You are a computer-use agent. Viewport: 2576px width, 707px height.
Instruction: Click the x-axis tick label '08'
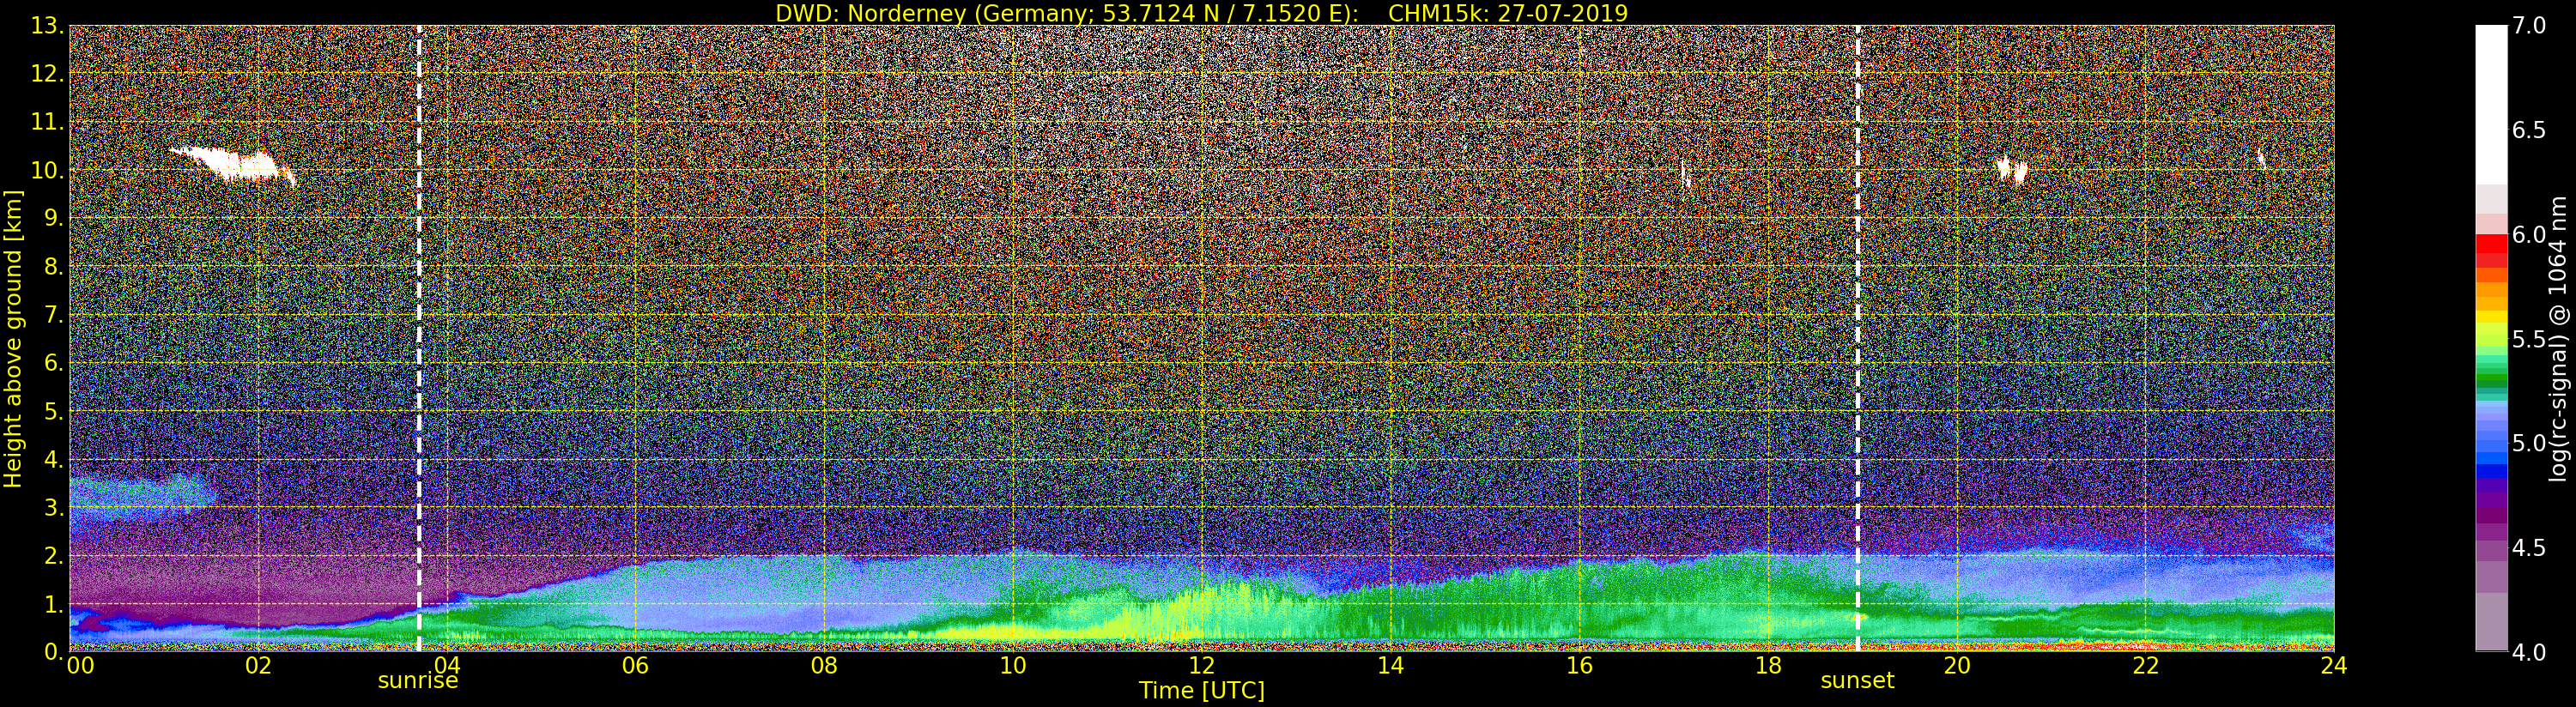(824, 665)
